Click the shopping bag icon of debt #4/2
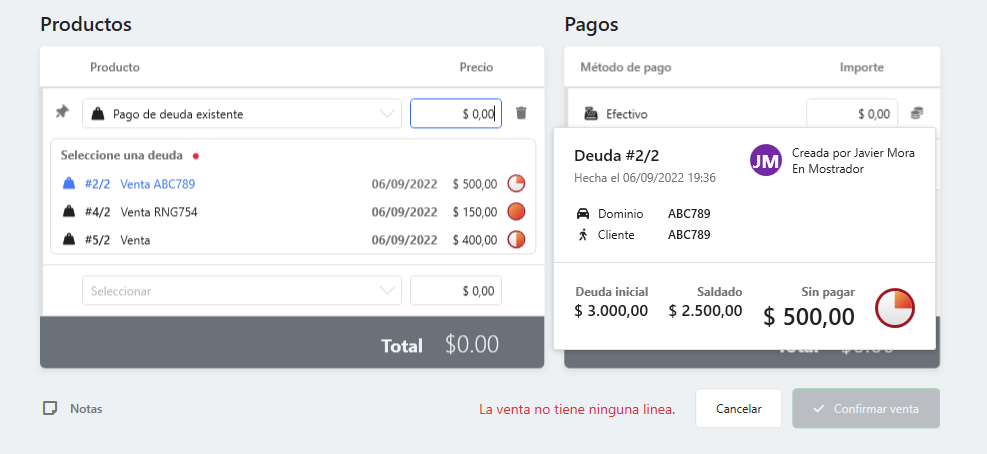This screenshot has width=987, height=454. [x=69, y=212]
